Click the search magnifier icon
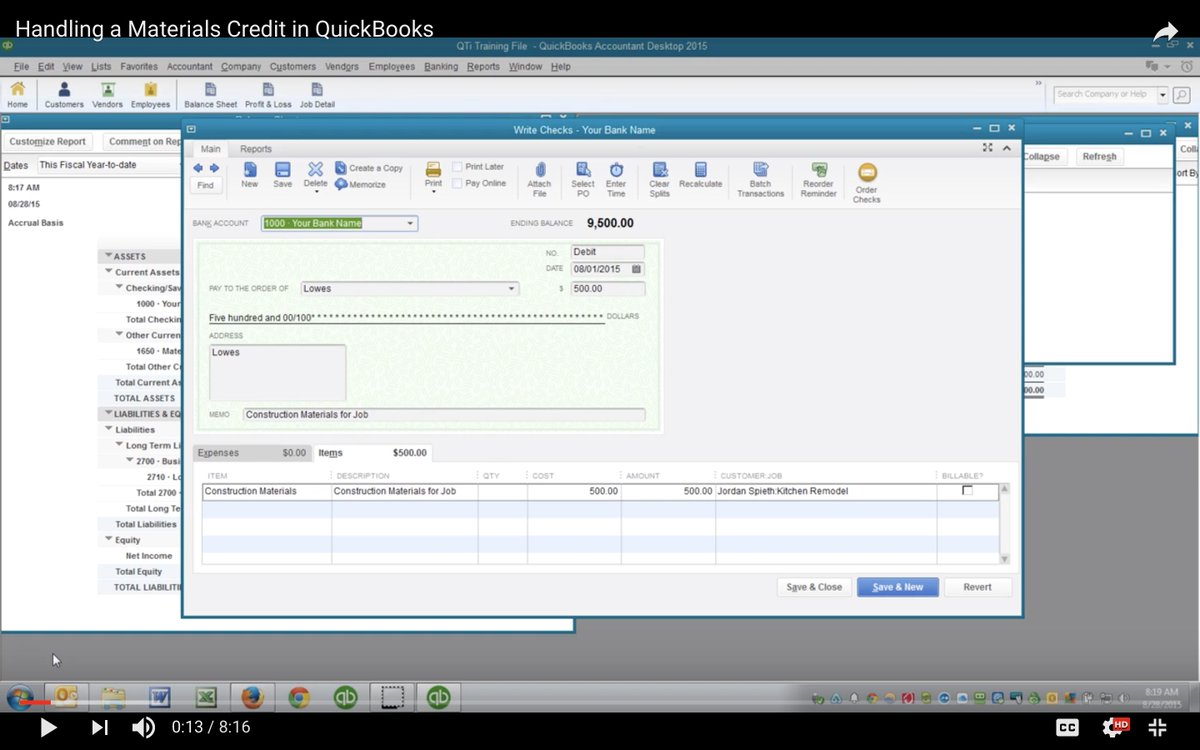The image size is (1200, 750). tap(1181, 95)
